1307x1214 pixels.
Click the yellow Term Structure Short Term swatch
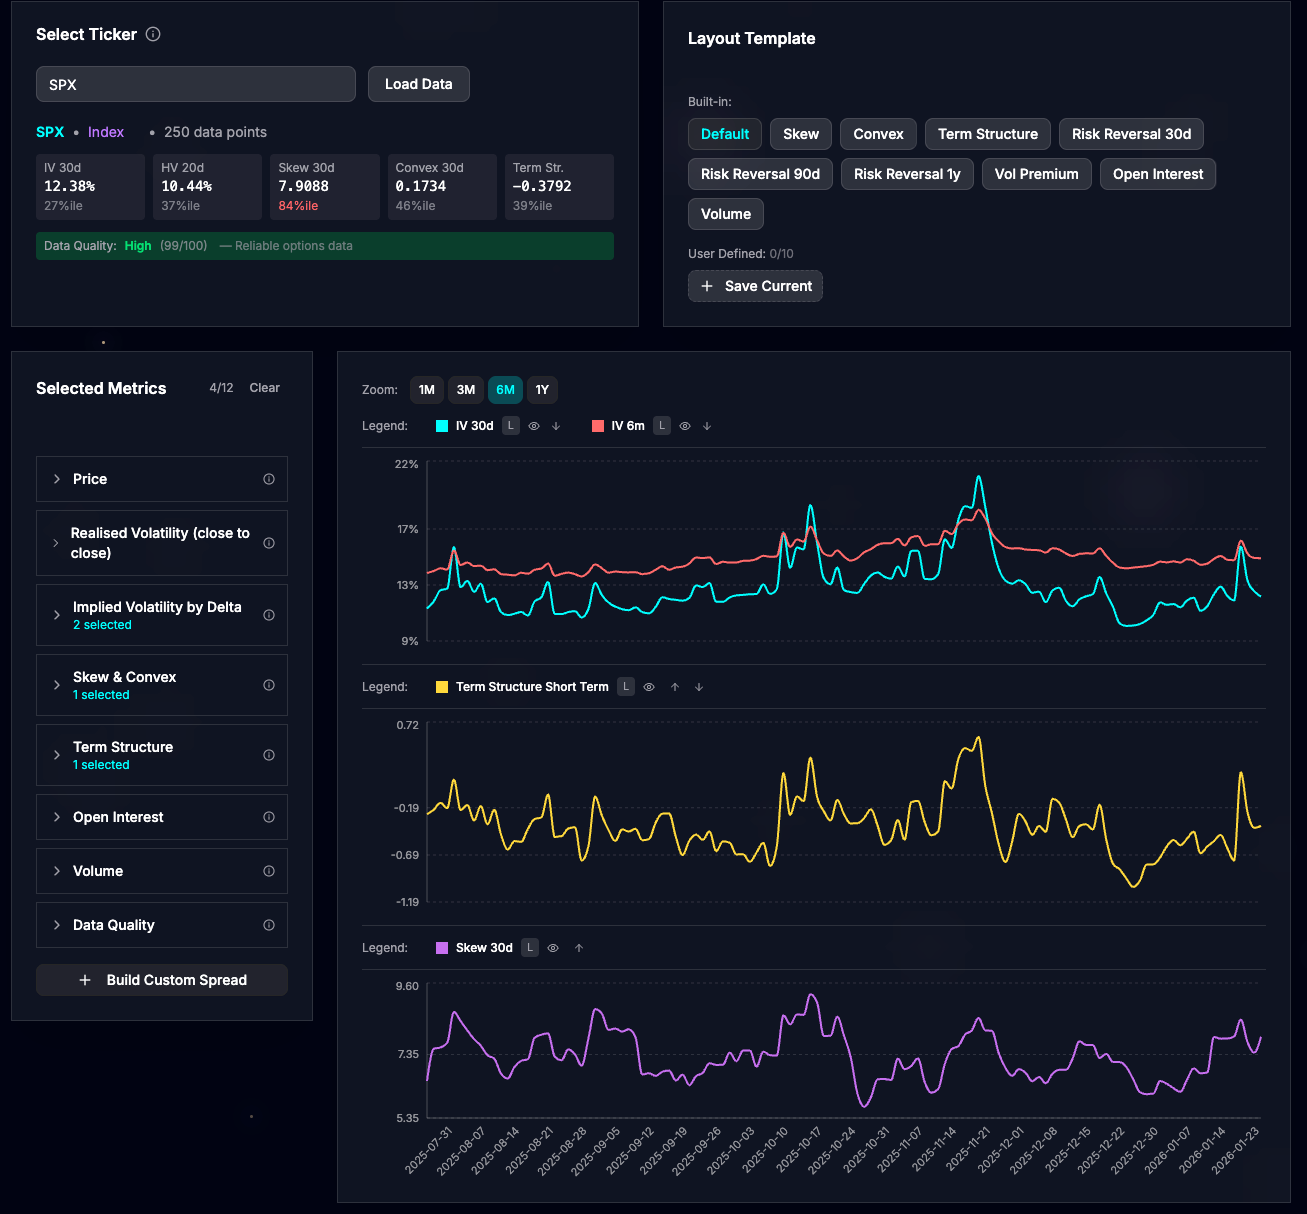442,687
